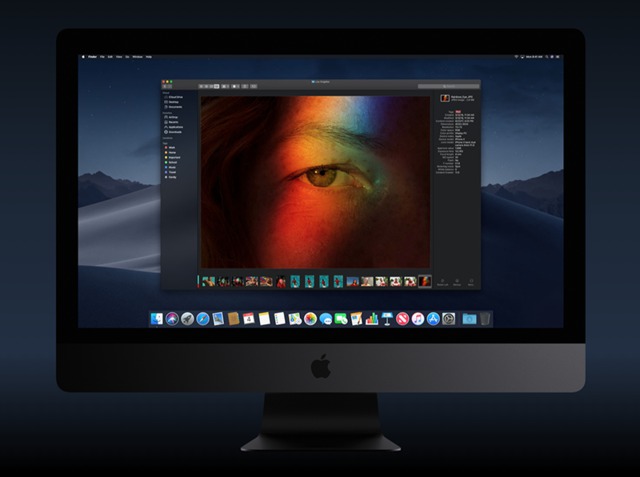
Task: Click the Finder icon in Dock
Action: click(x=156, y=319)
